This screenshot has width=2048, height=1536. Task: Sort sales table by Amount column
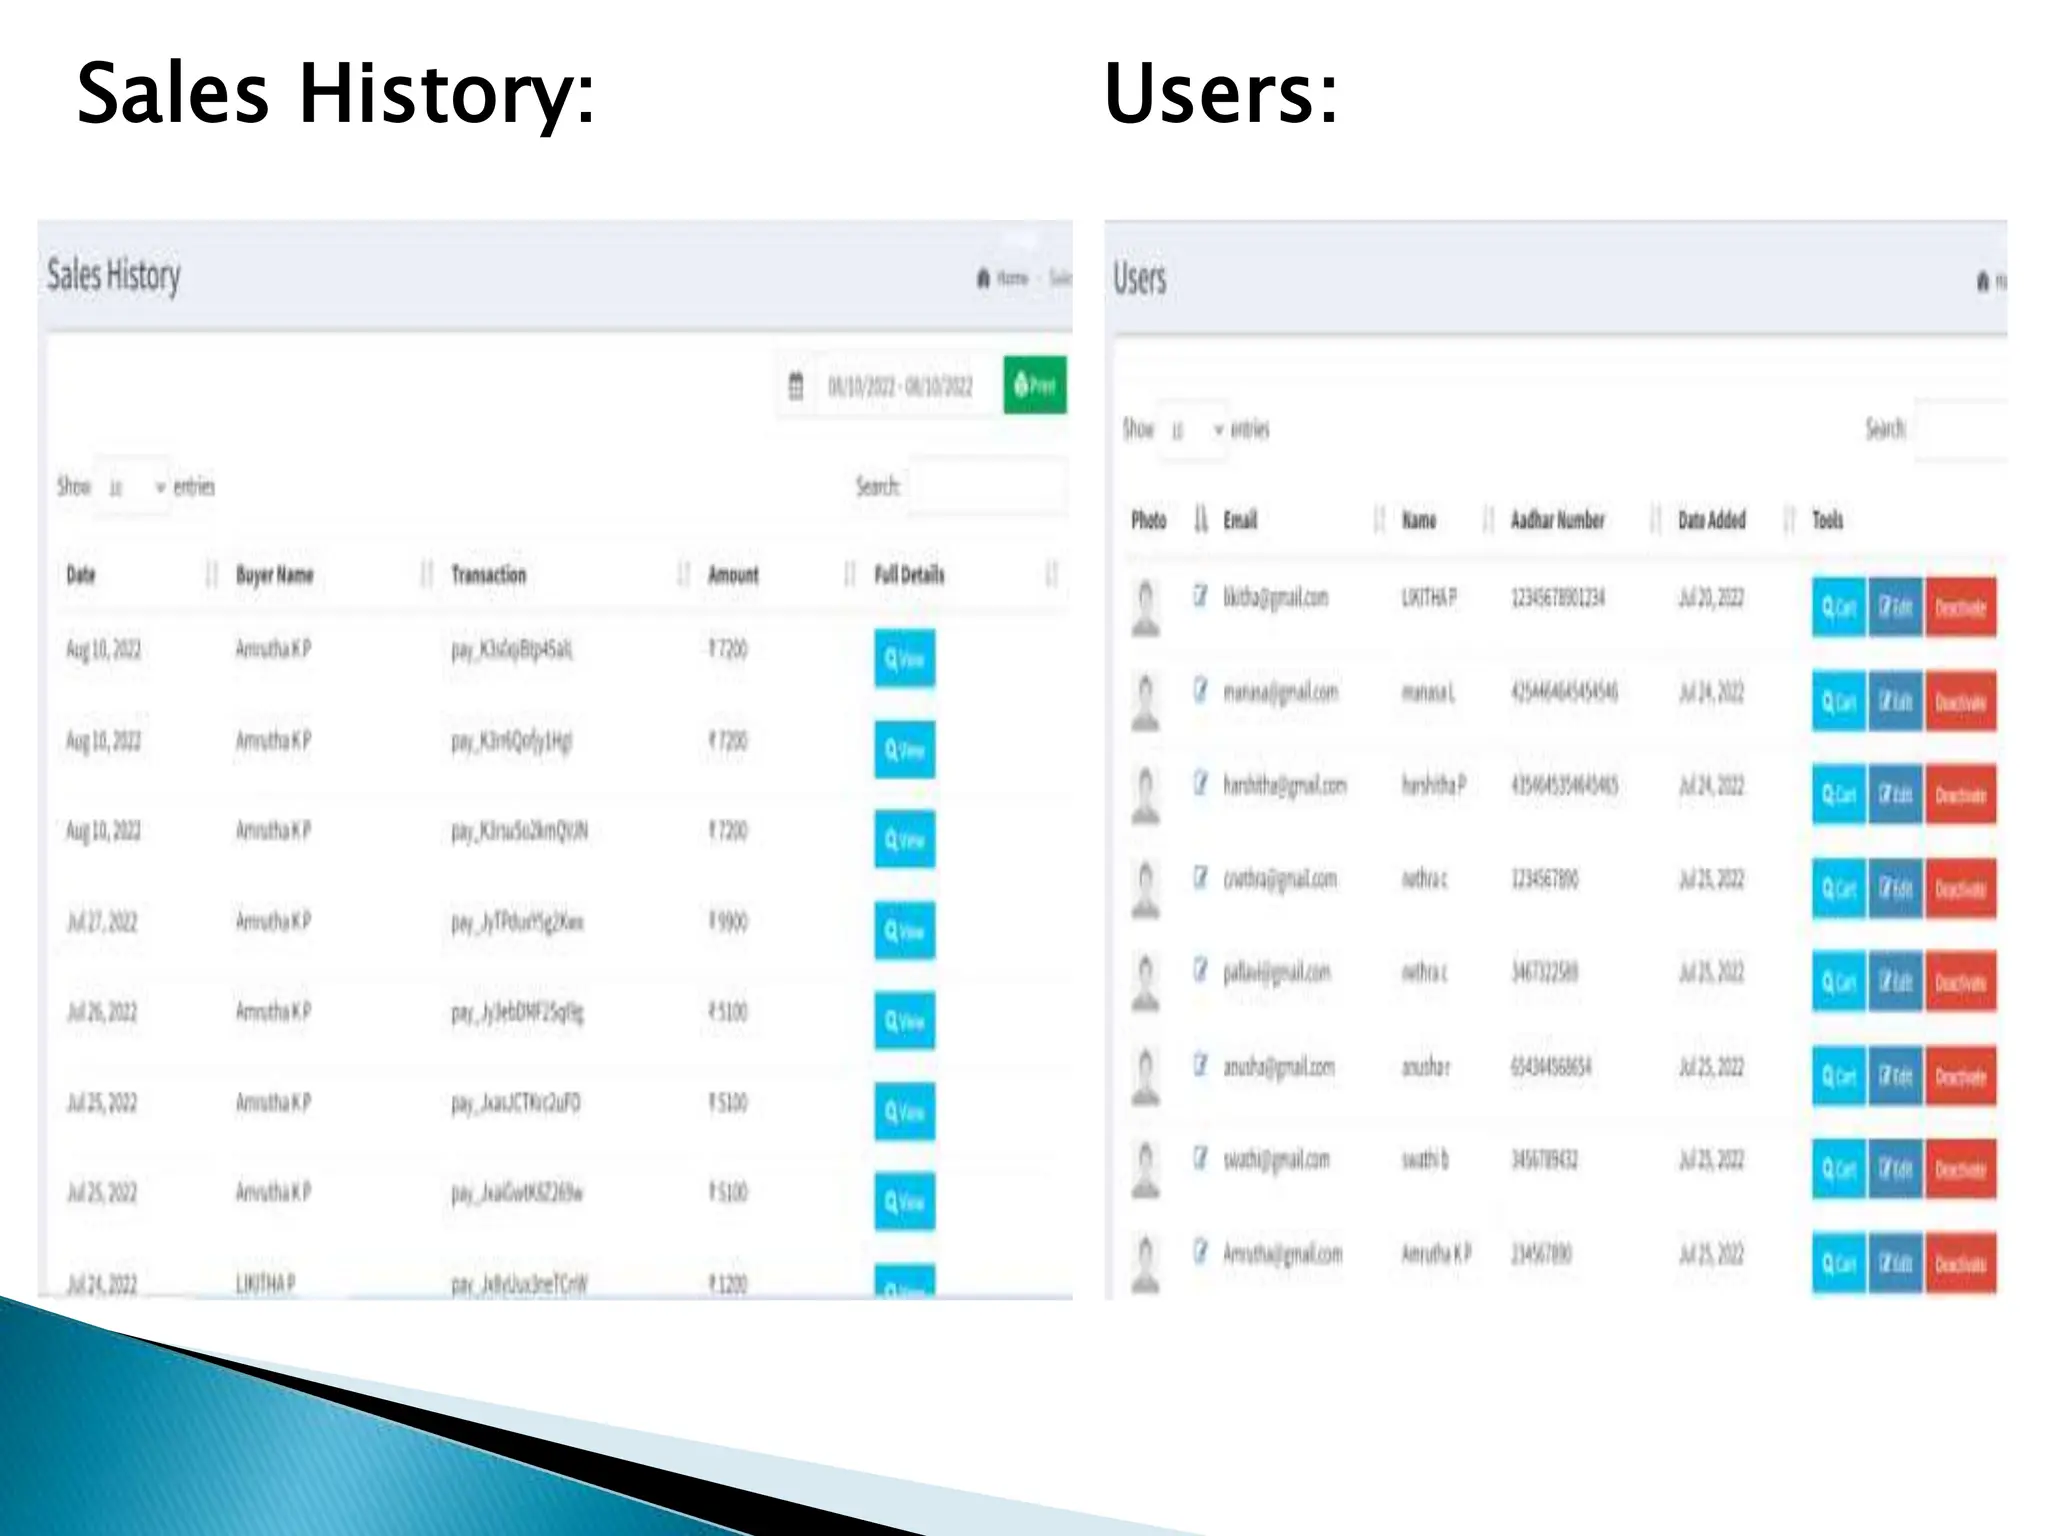click(780, 575)
